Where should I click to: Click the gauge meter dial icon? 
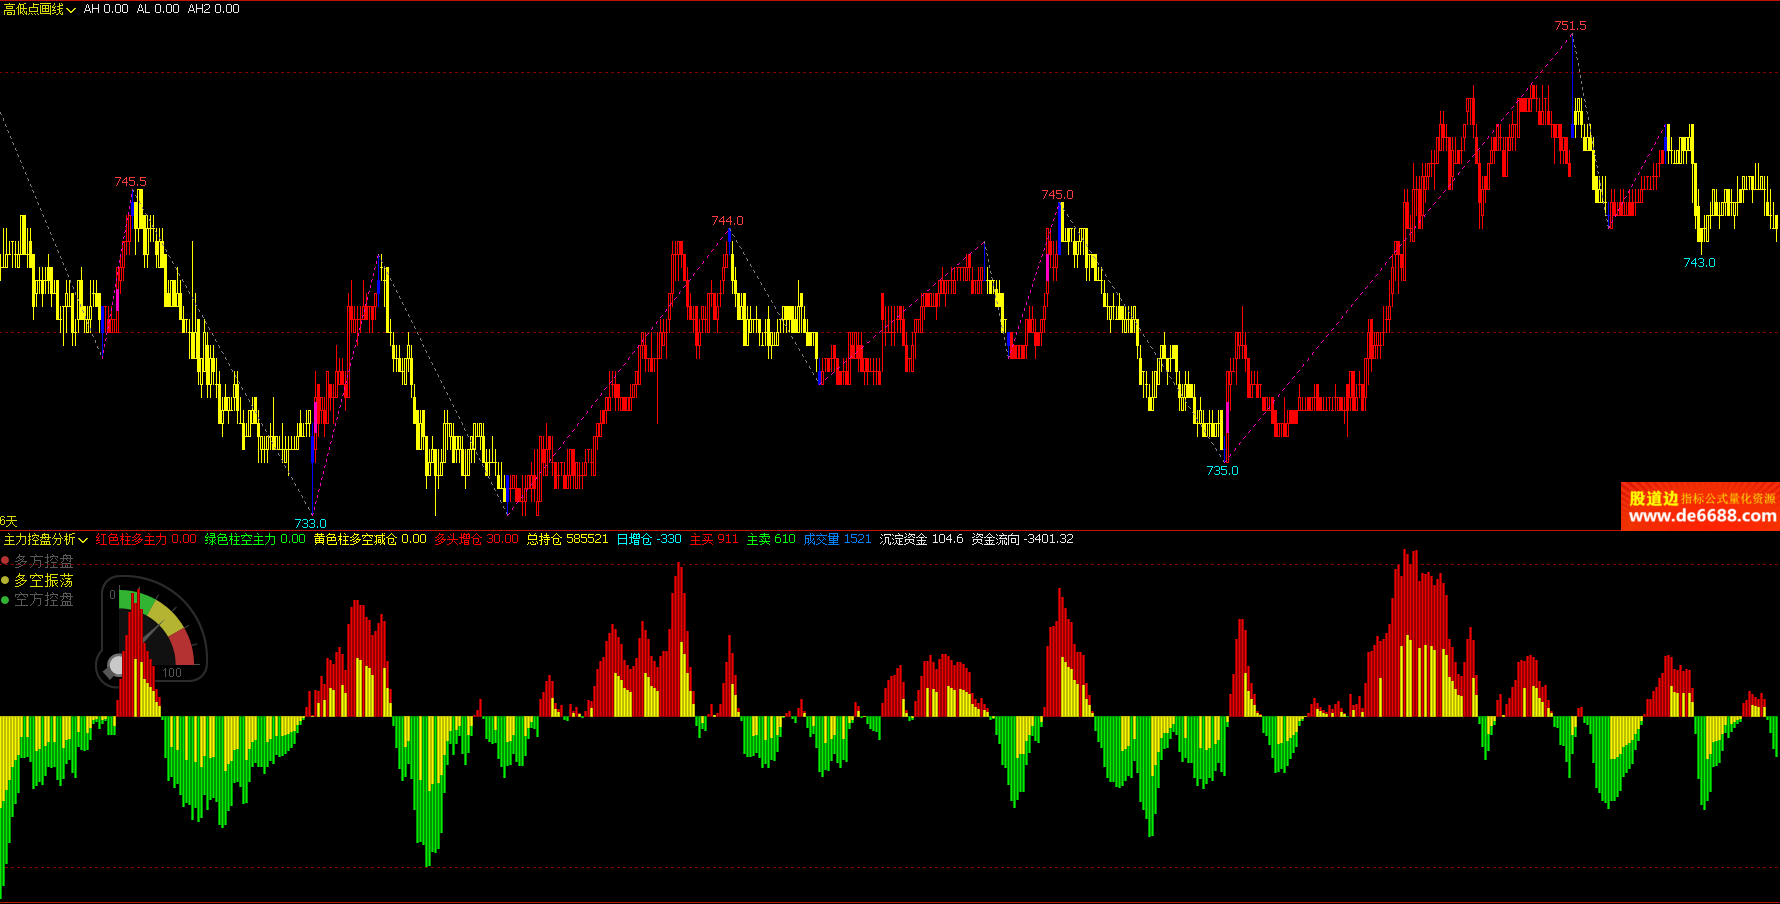click(152, 630)
